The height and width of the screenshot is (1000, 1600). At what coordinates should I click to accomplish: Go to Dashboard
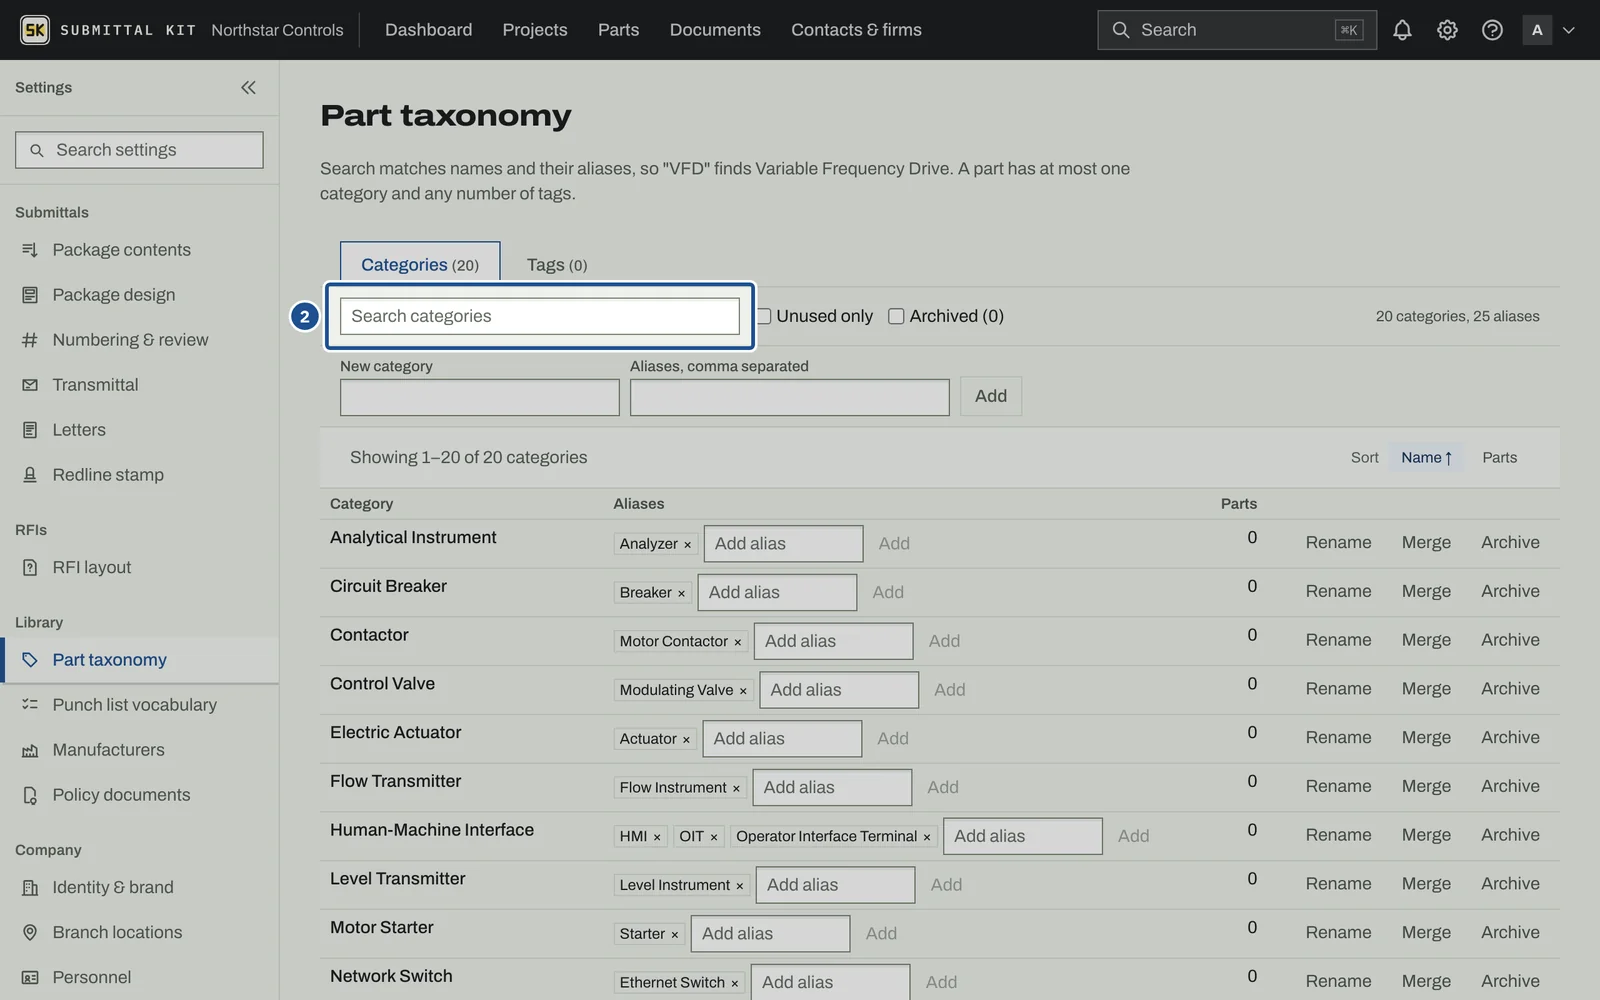428,30
